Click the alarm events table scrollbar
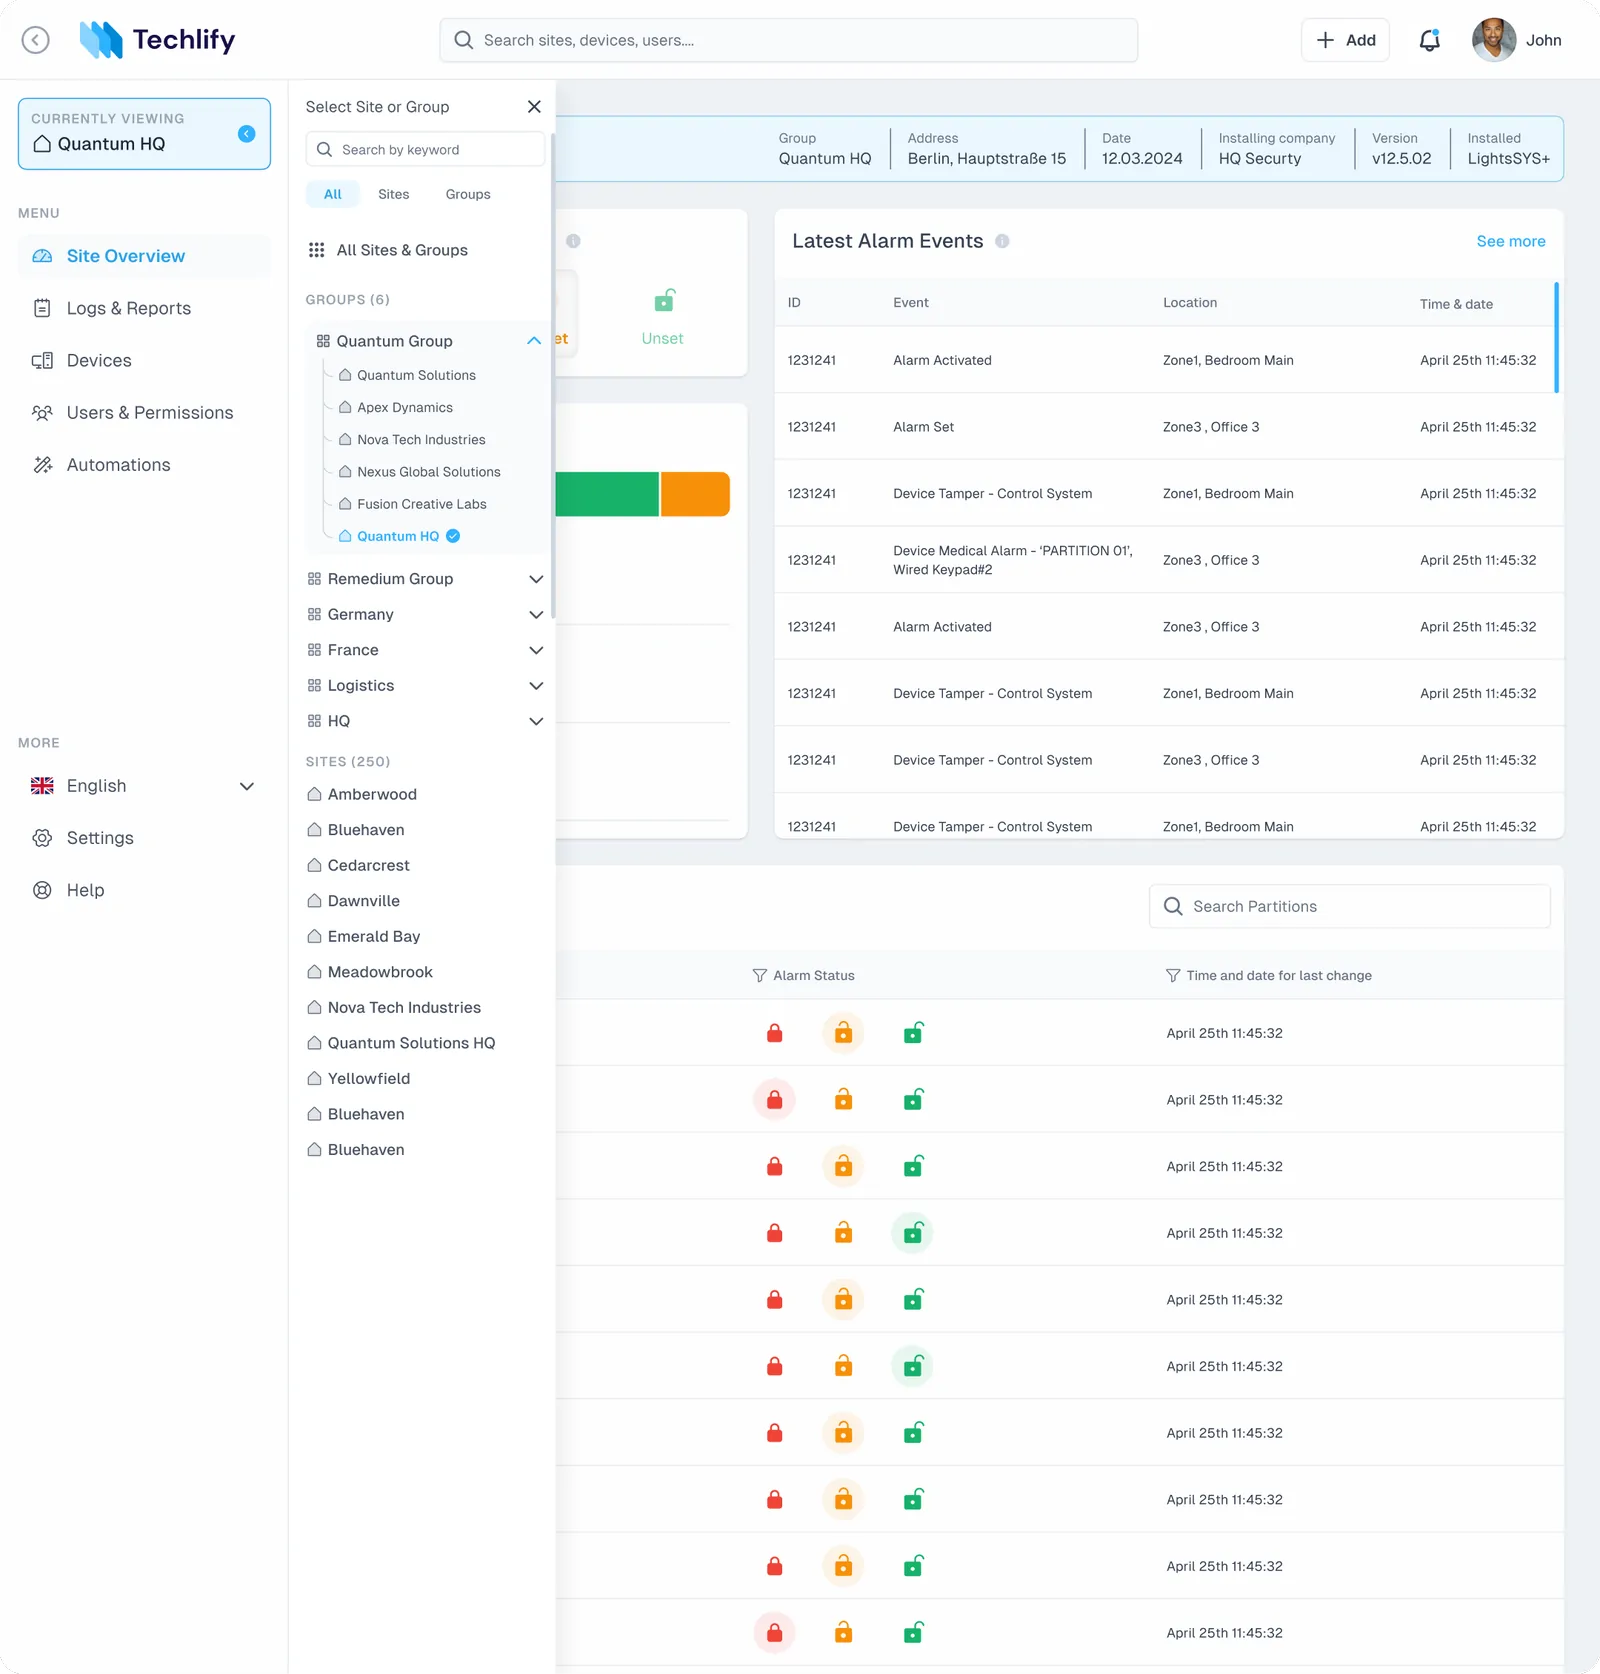 tap(1556, 338)
